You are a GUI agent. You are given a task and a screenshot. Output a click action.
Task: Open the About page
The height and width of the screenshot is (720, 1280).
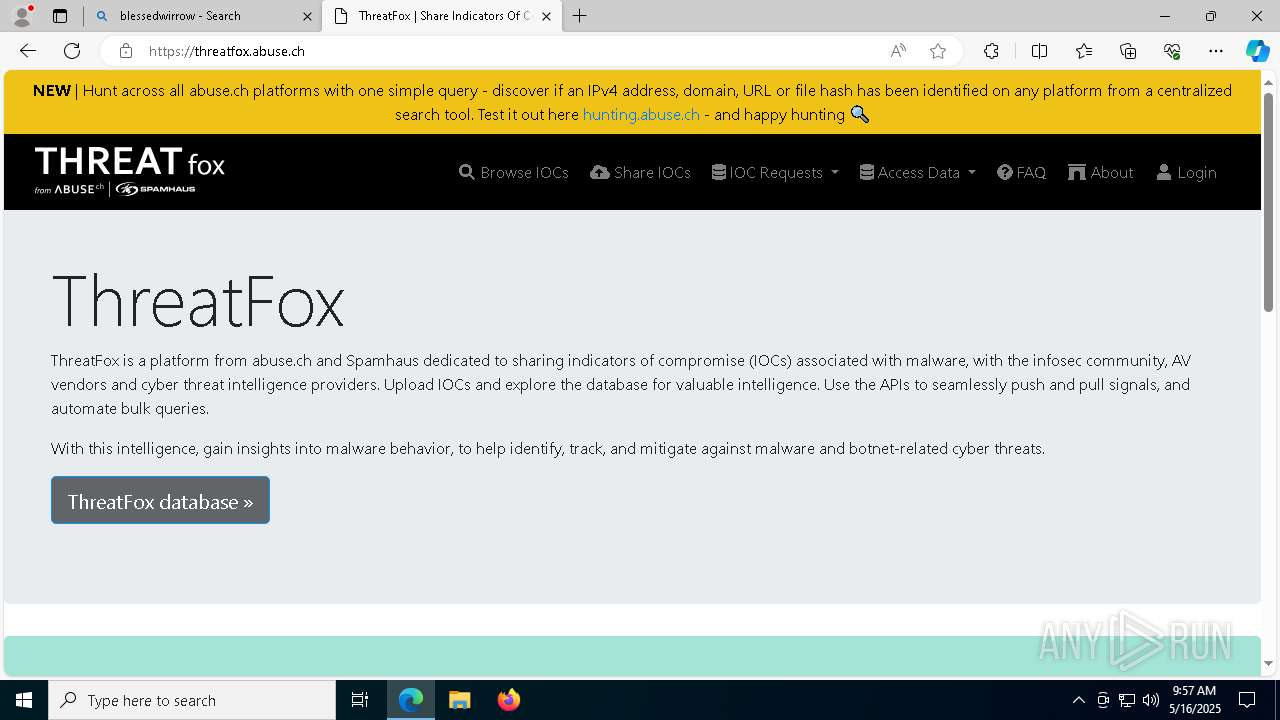pos(1101,172)
